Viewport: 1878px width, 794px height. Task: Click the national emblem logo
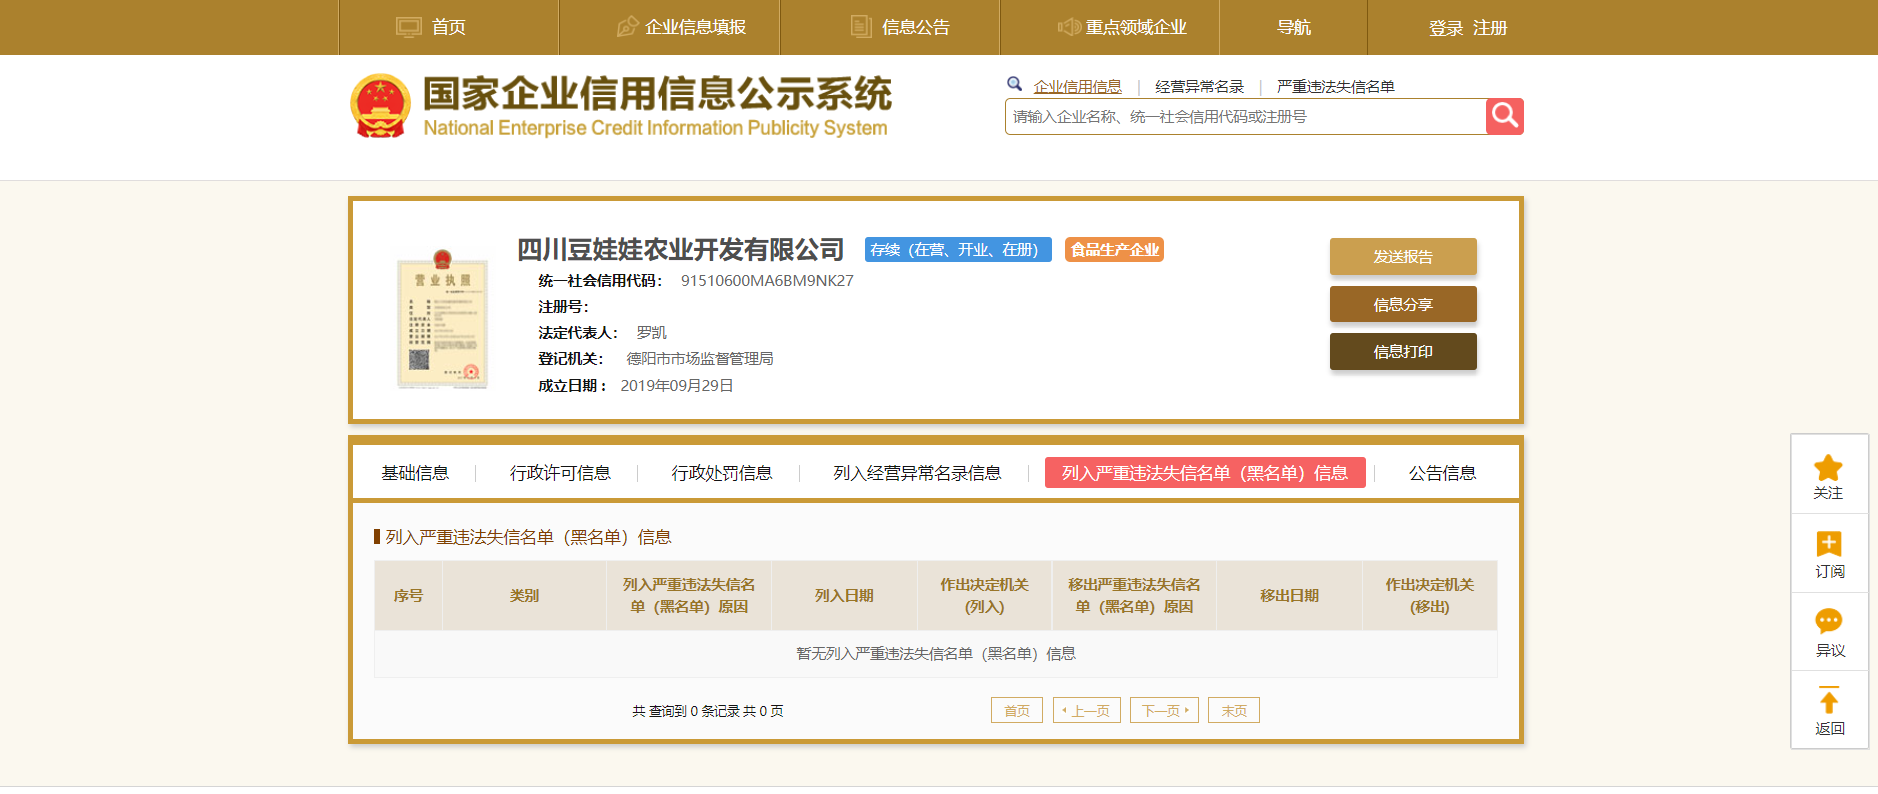(x=380, y=106)
